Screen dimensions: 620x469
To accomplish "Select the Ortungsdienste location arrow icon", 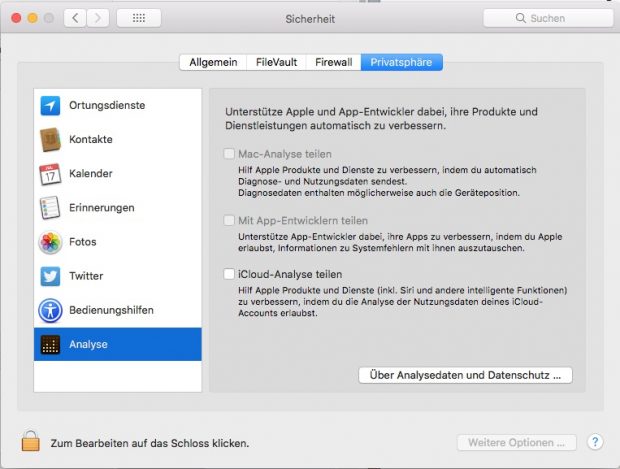I will tap(50, 105).
